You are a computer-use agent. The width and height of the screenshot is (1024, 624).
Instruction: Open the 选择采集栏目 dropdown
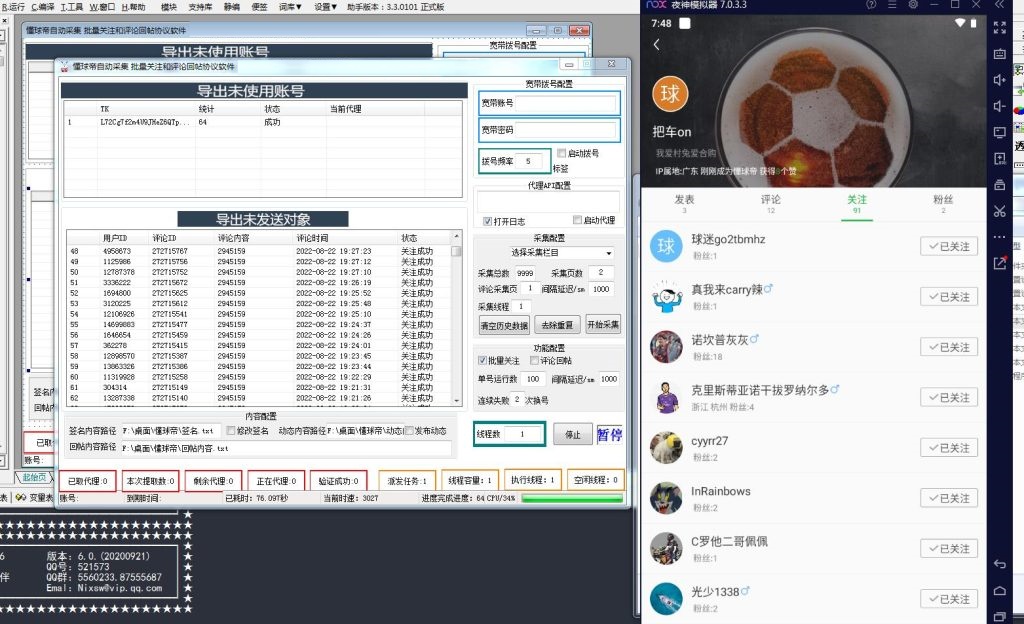coord(560,253)
